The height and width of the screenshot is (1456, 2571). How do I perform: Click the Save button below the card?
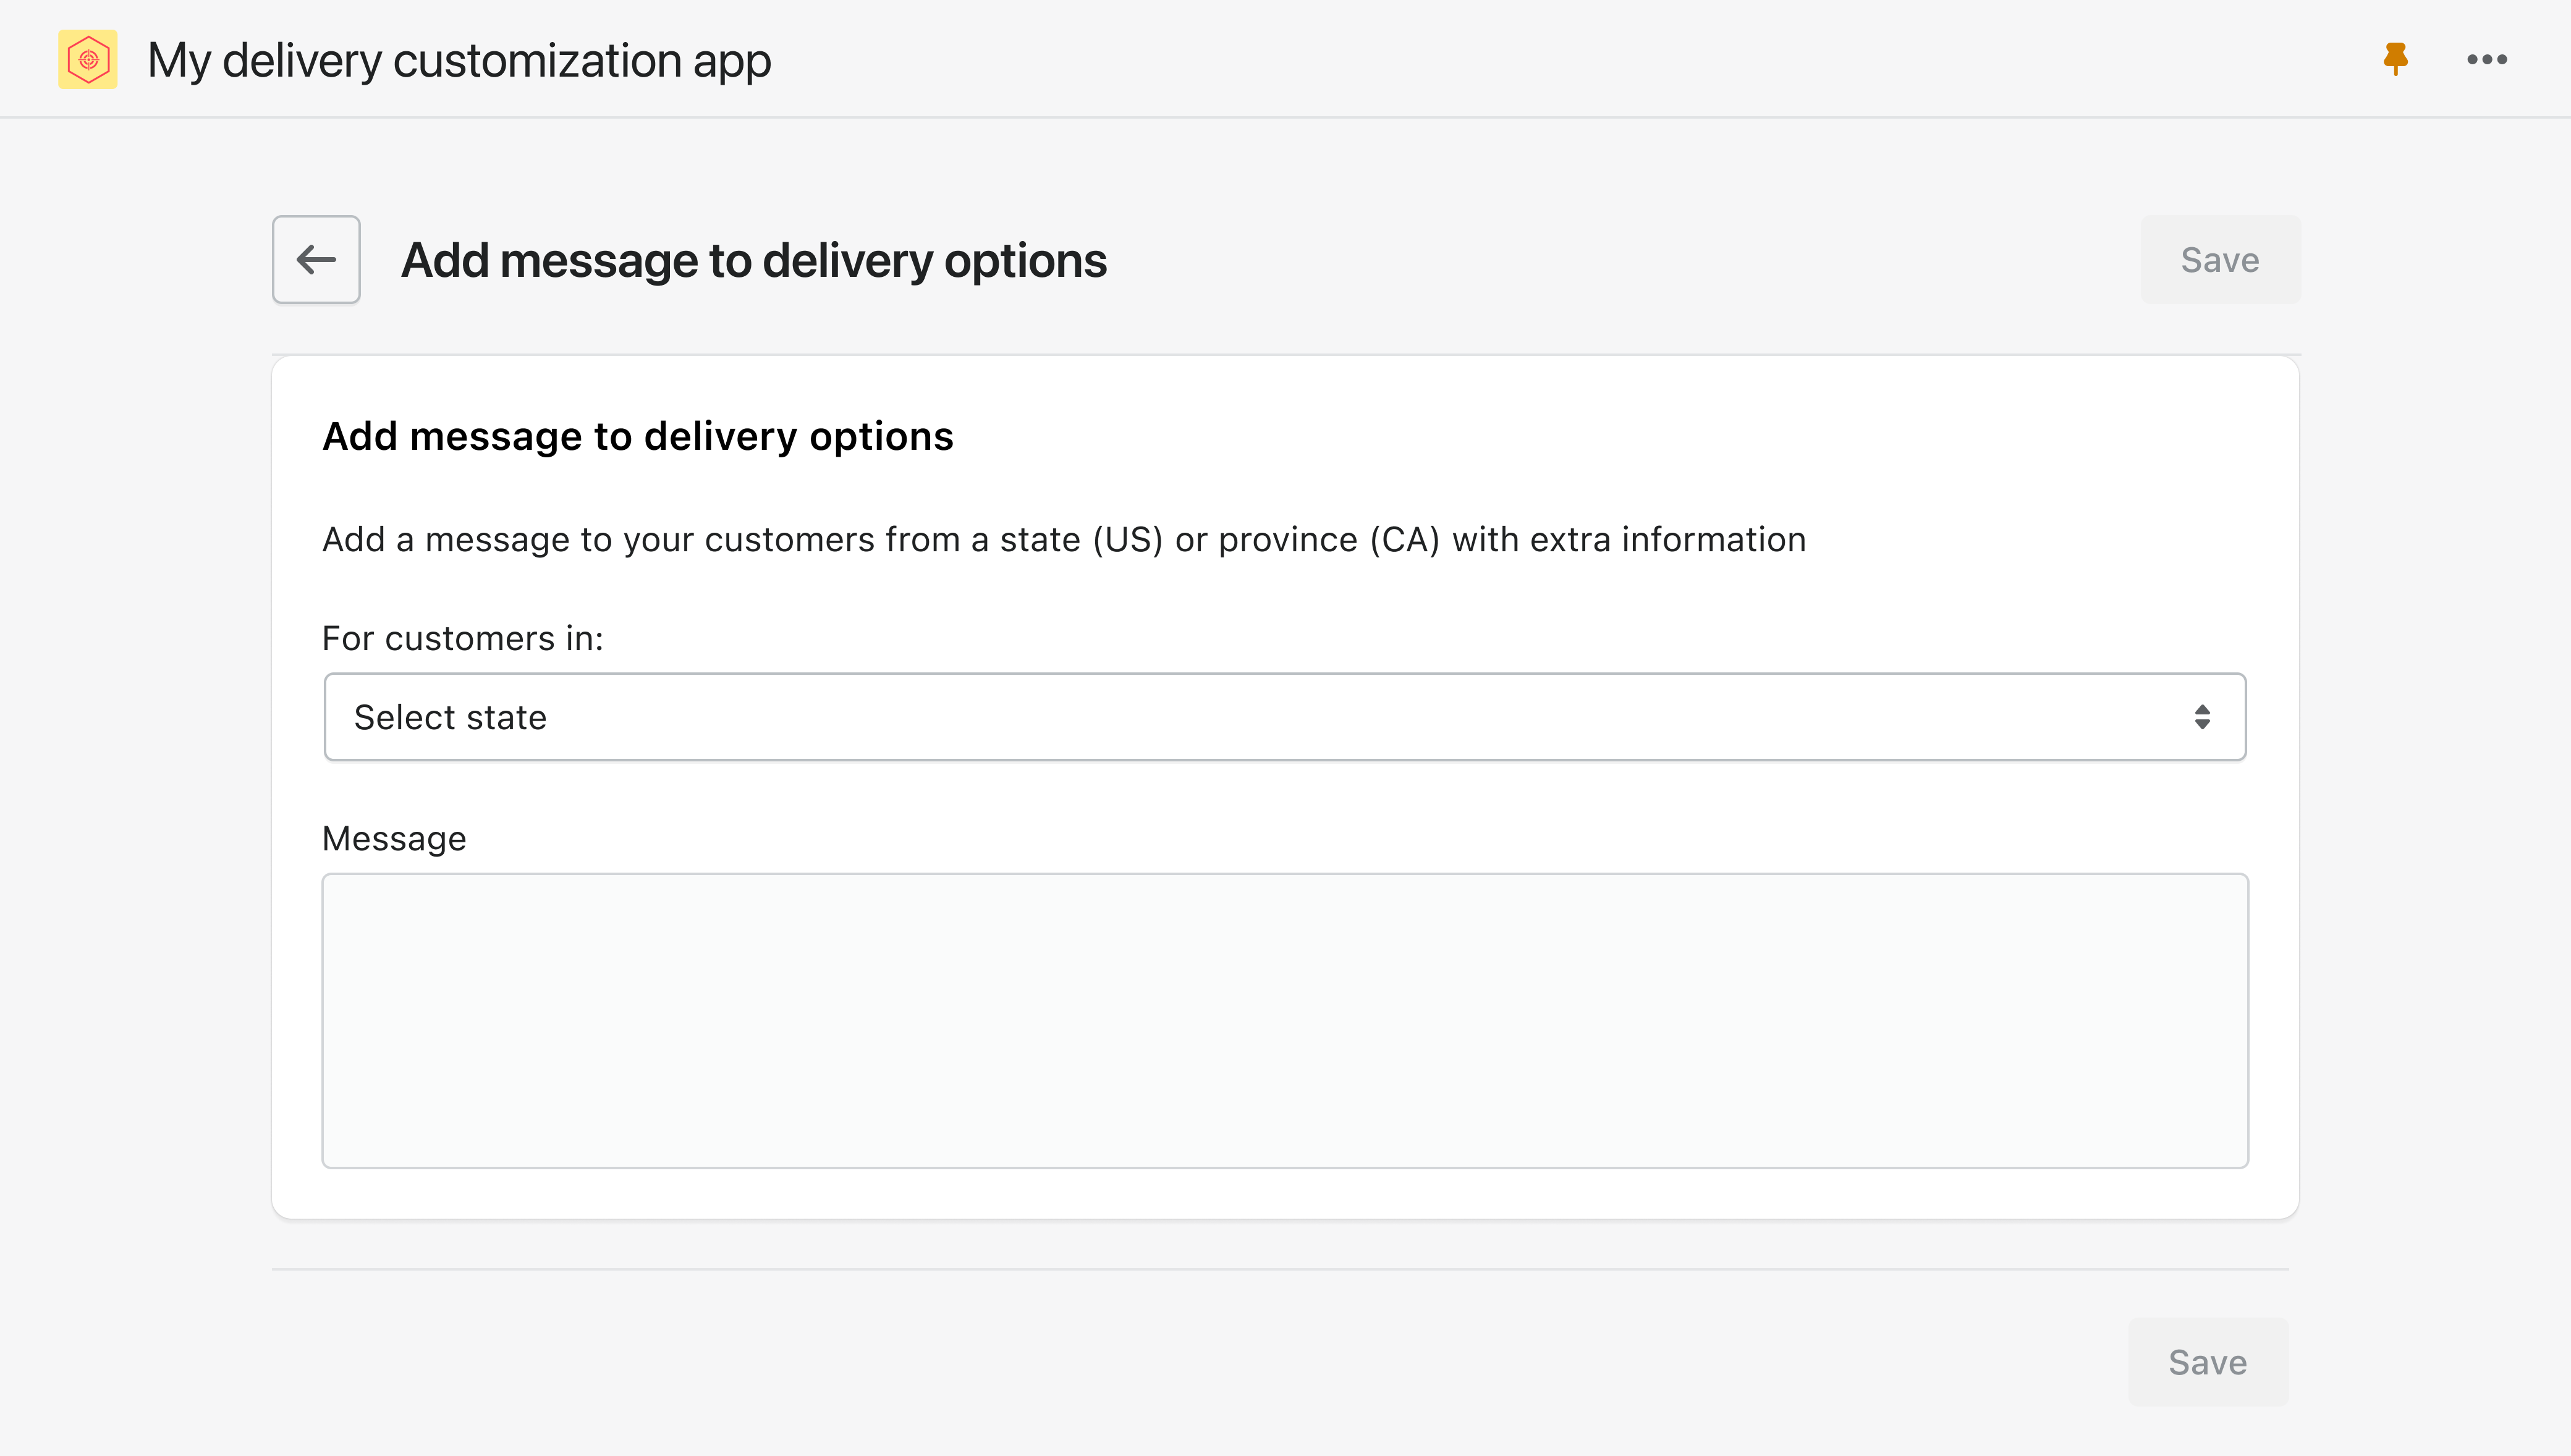pos(2208,1362)
